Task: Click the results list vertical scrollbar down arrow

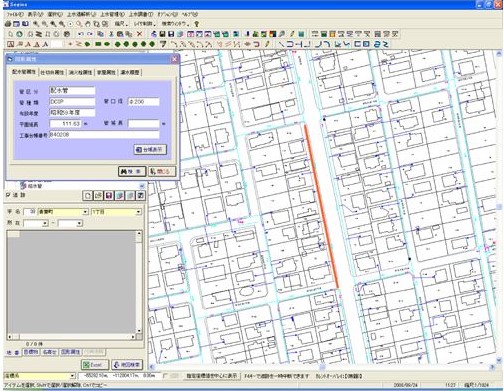Action: (x=139, y=331)
